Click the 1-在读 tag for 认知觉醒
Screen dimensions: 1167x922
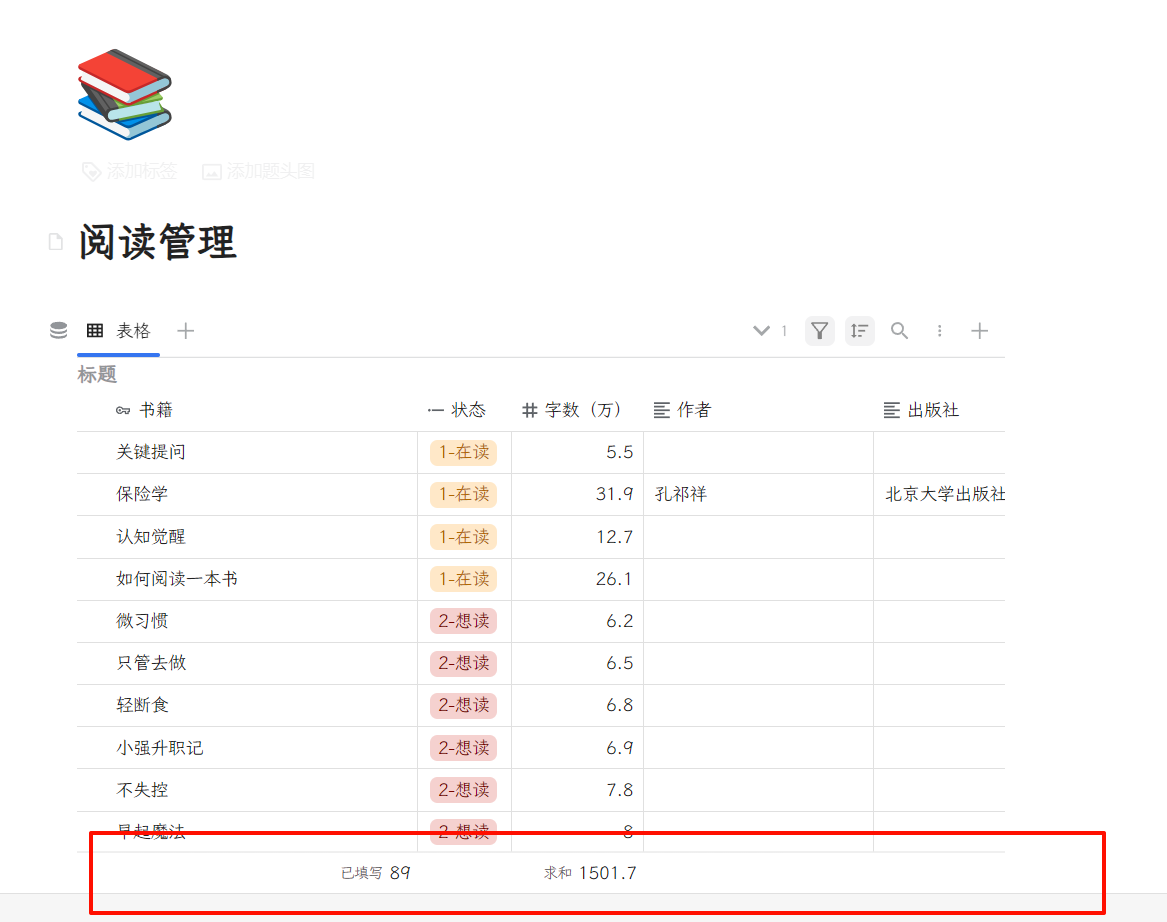point(464,537)
